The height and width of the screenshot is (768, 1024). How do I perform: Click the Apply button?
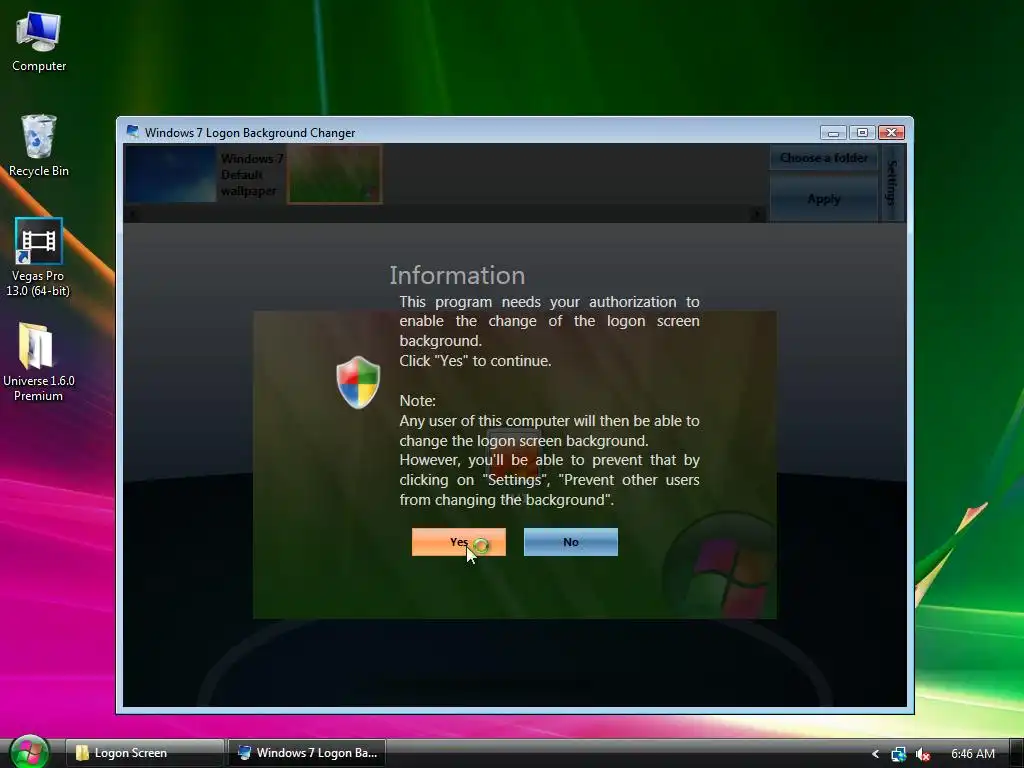[x=824, y=199]
